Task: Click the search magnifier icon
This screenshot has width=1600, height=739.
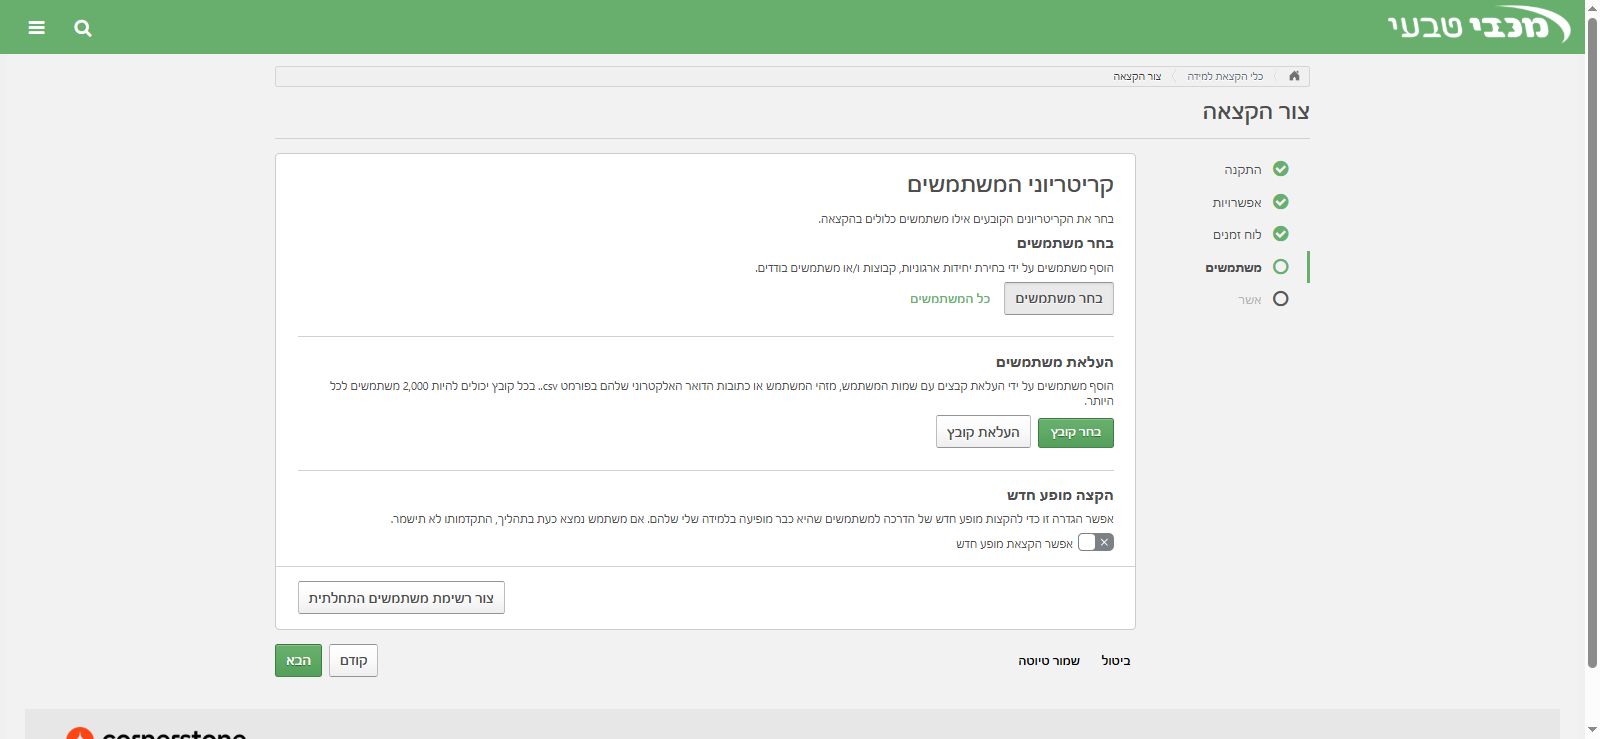Action: [x=83, y=28]
